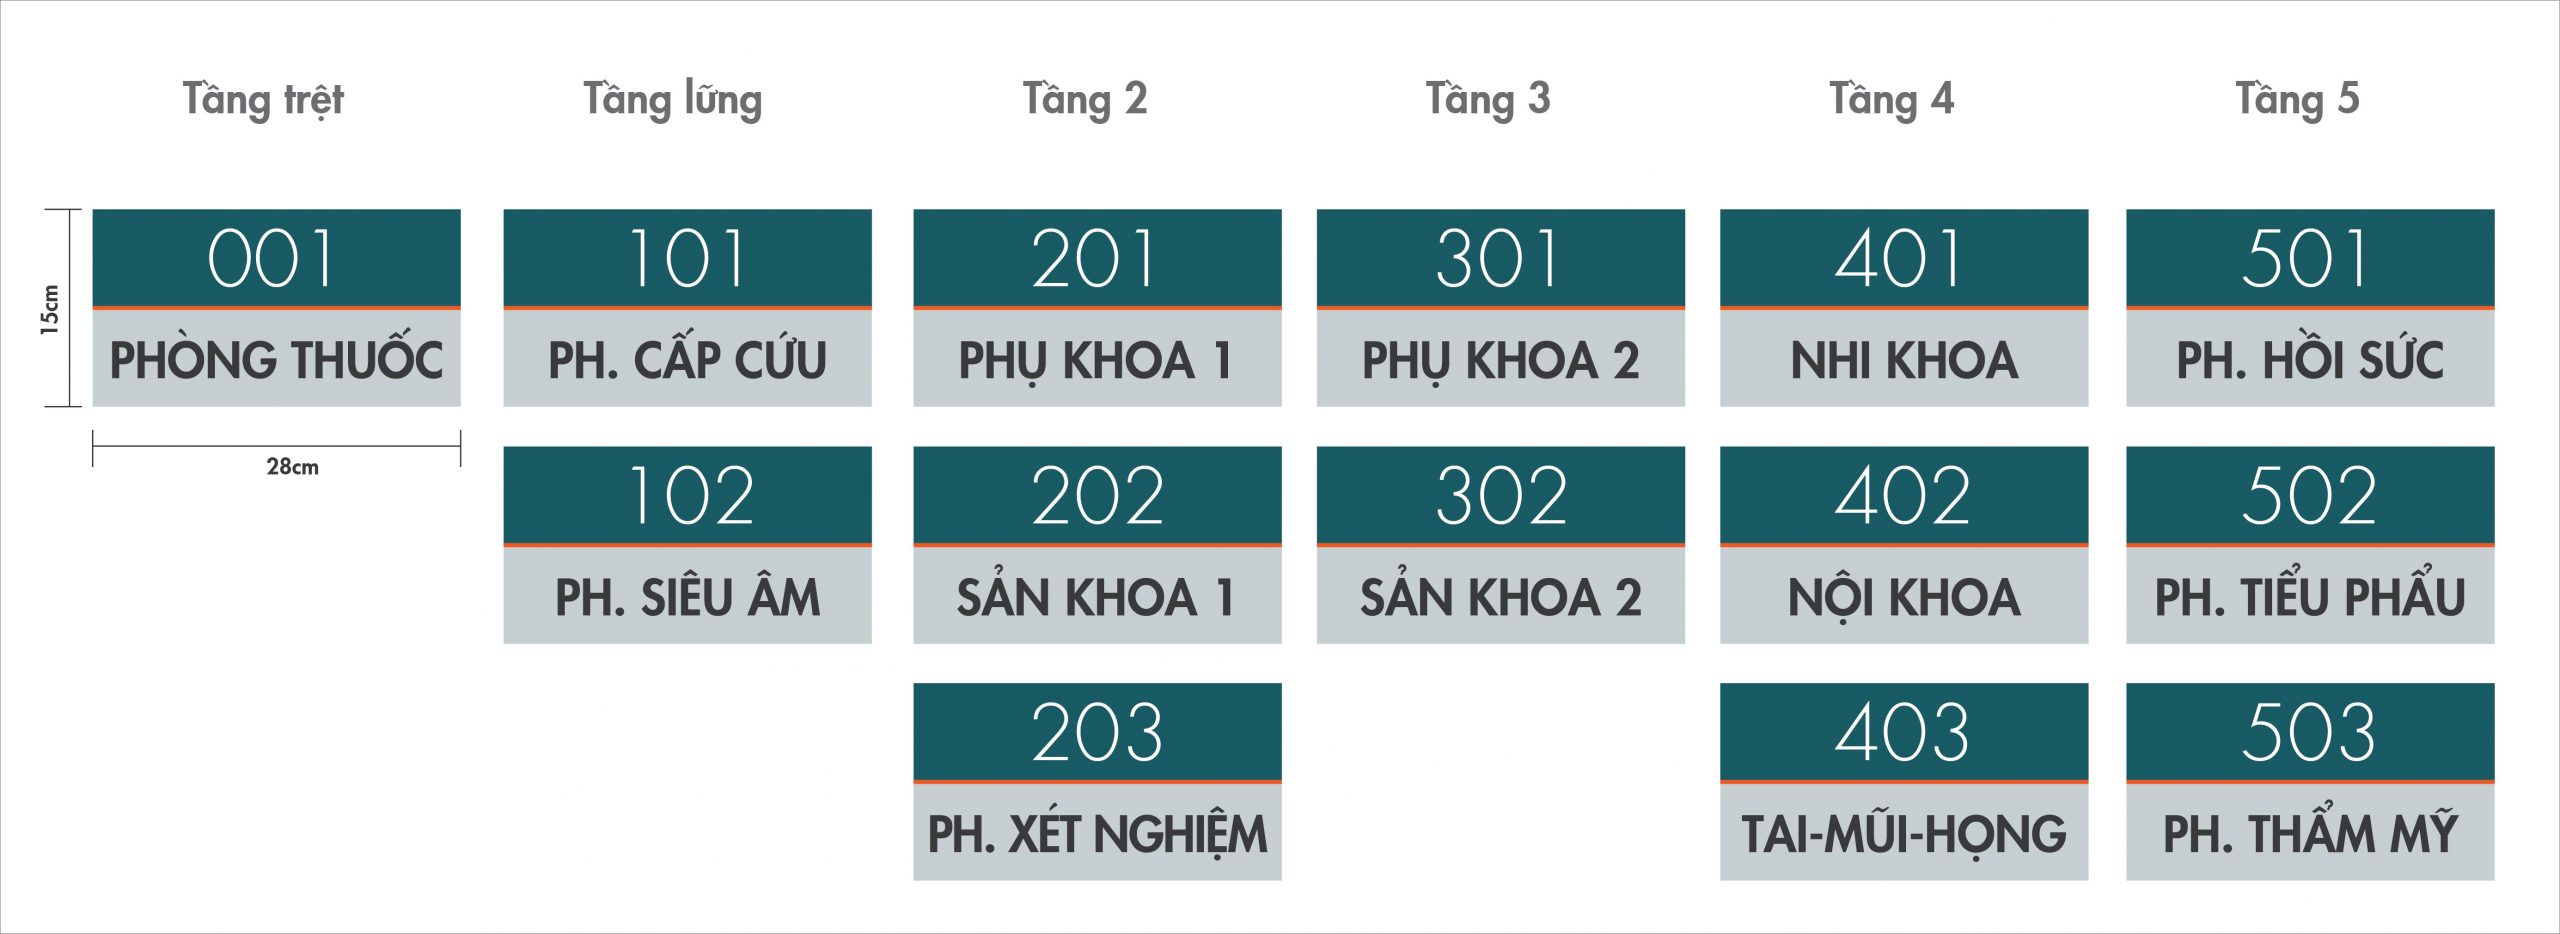Select the 501 PH. HỒI SỨC sign

2311,308
